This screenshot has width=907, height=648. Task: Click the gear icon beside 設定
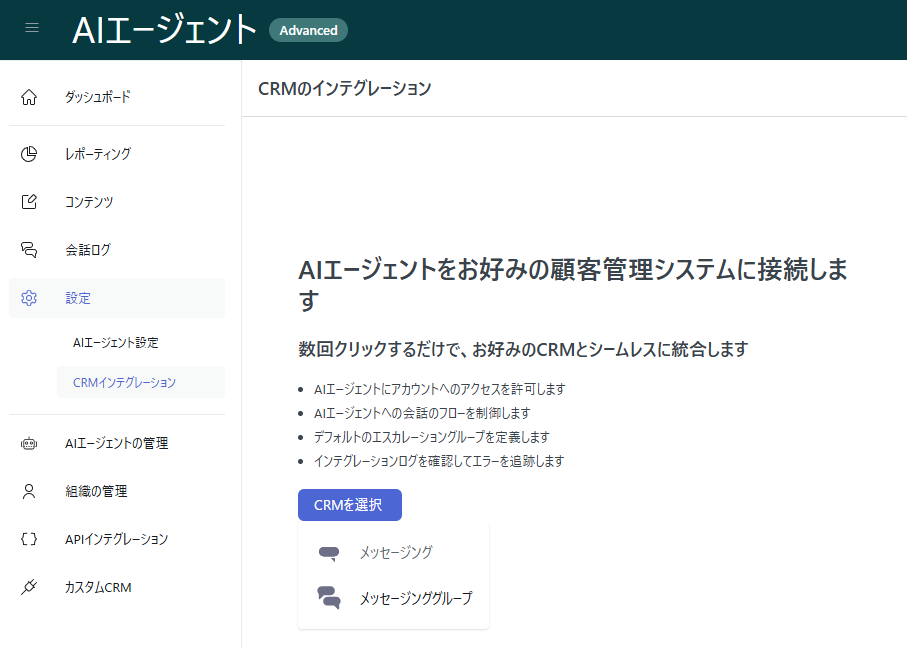tap(28, 297)
